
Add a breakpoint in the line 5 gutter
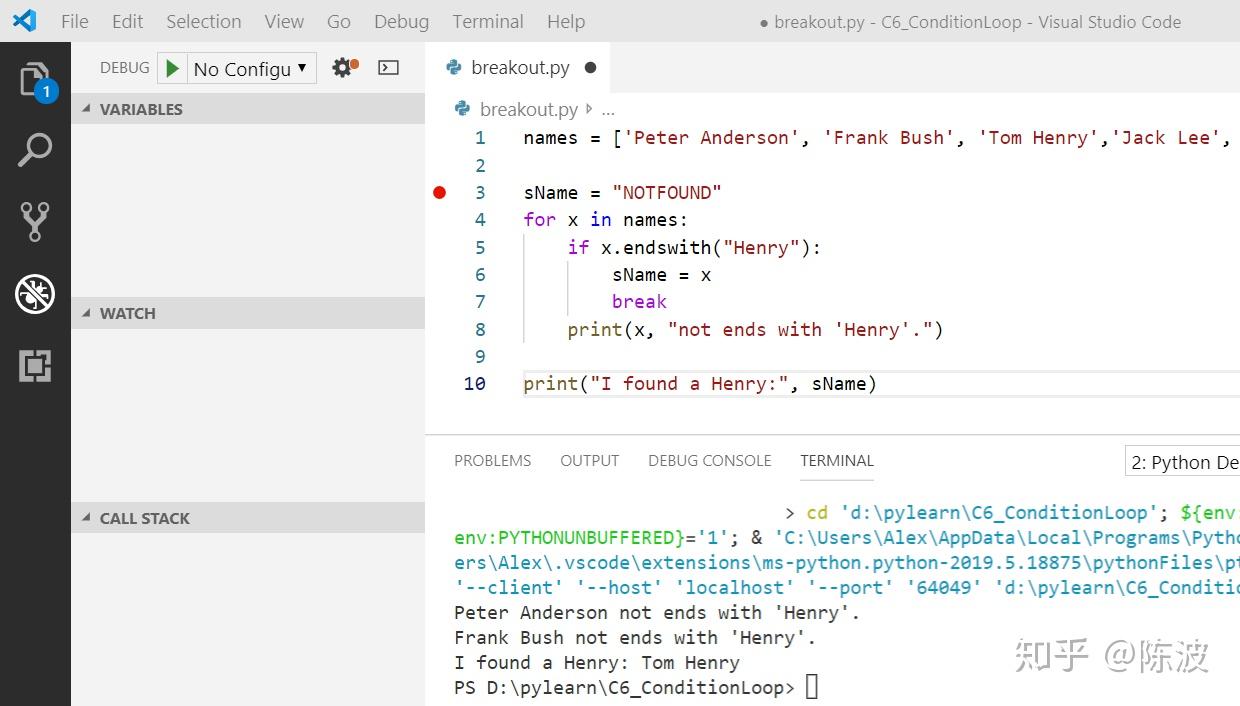pos(440,247)
